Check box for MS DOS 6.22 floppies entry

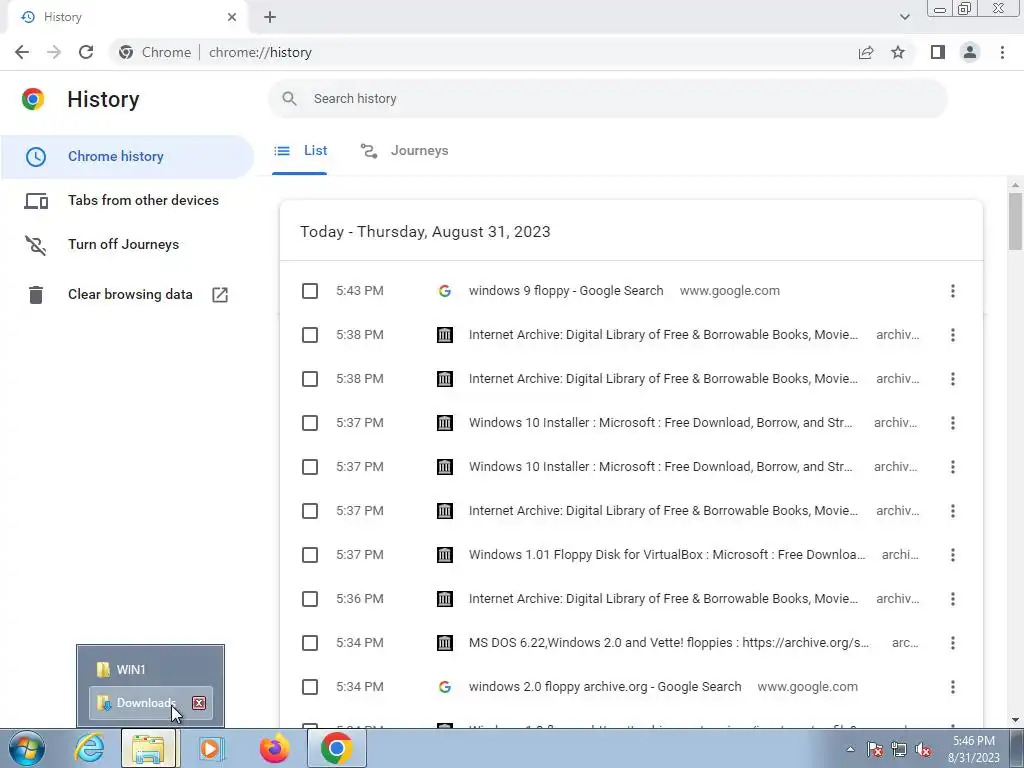310,643
